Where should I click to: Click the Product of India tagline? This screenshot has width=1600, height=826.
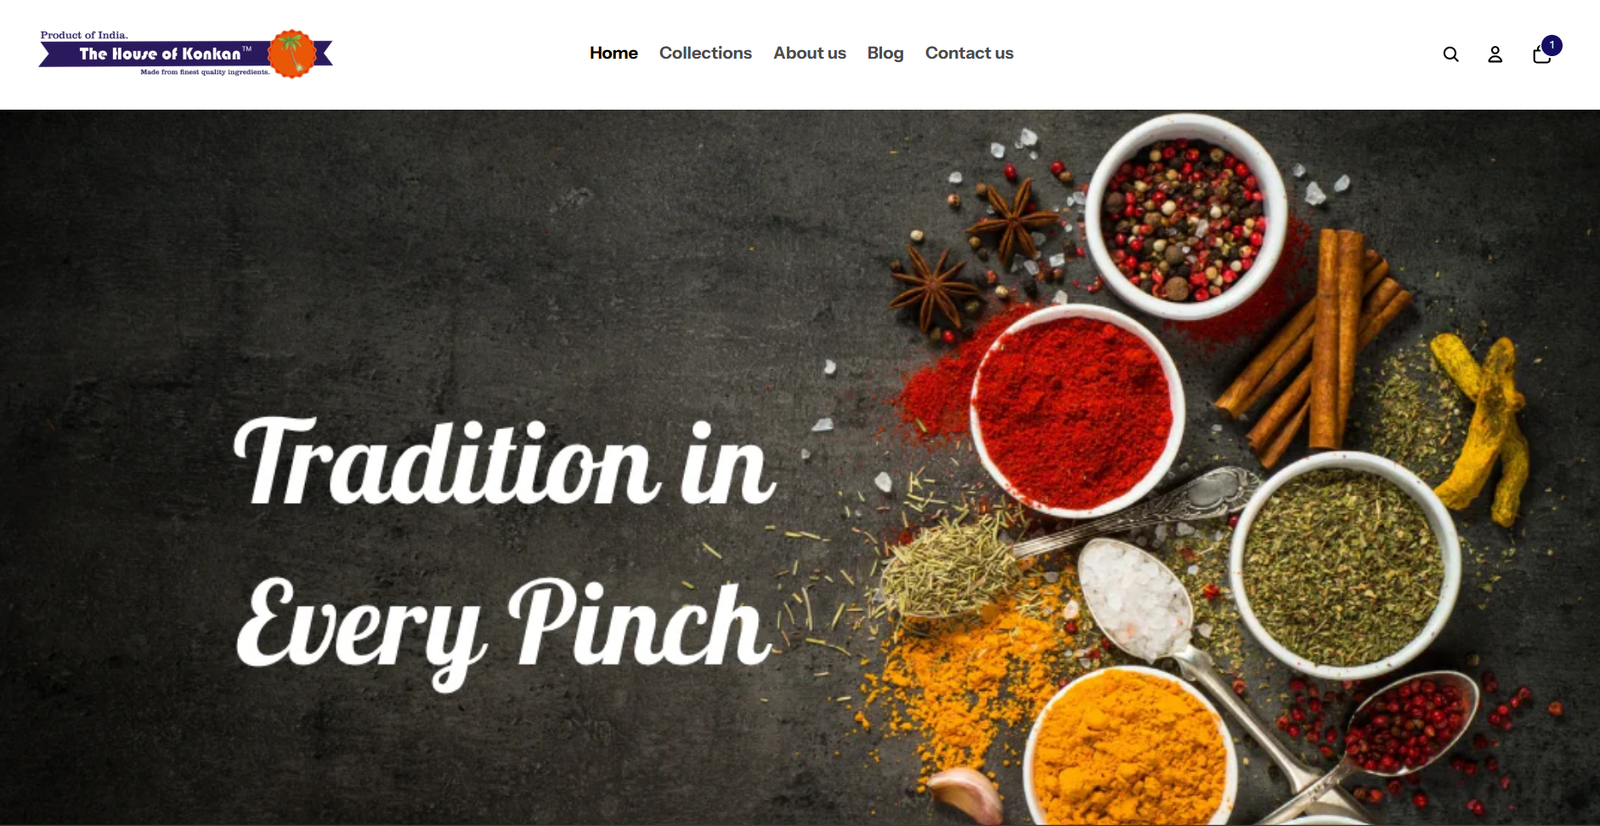click(x=84, y=35)
